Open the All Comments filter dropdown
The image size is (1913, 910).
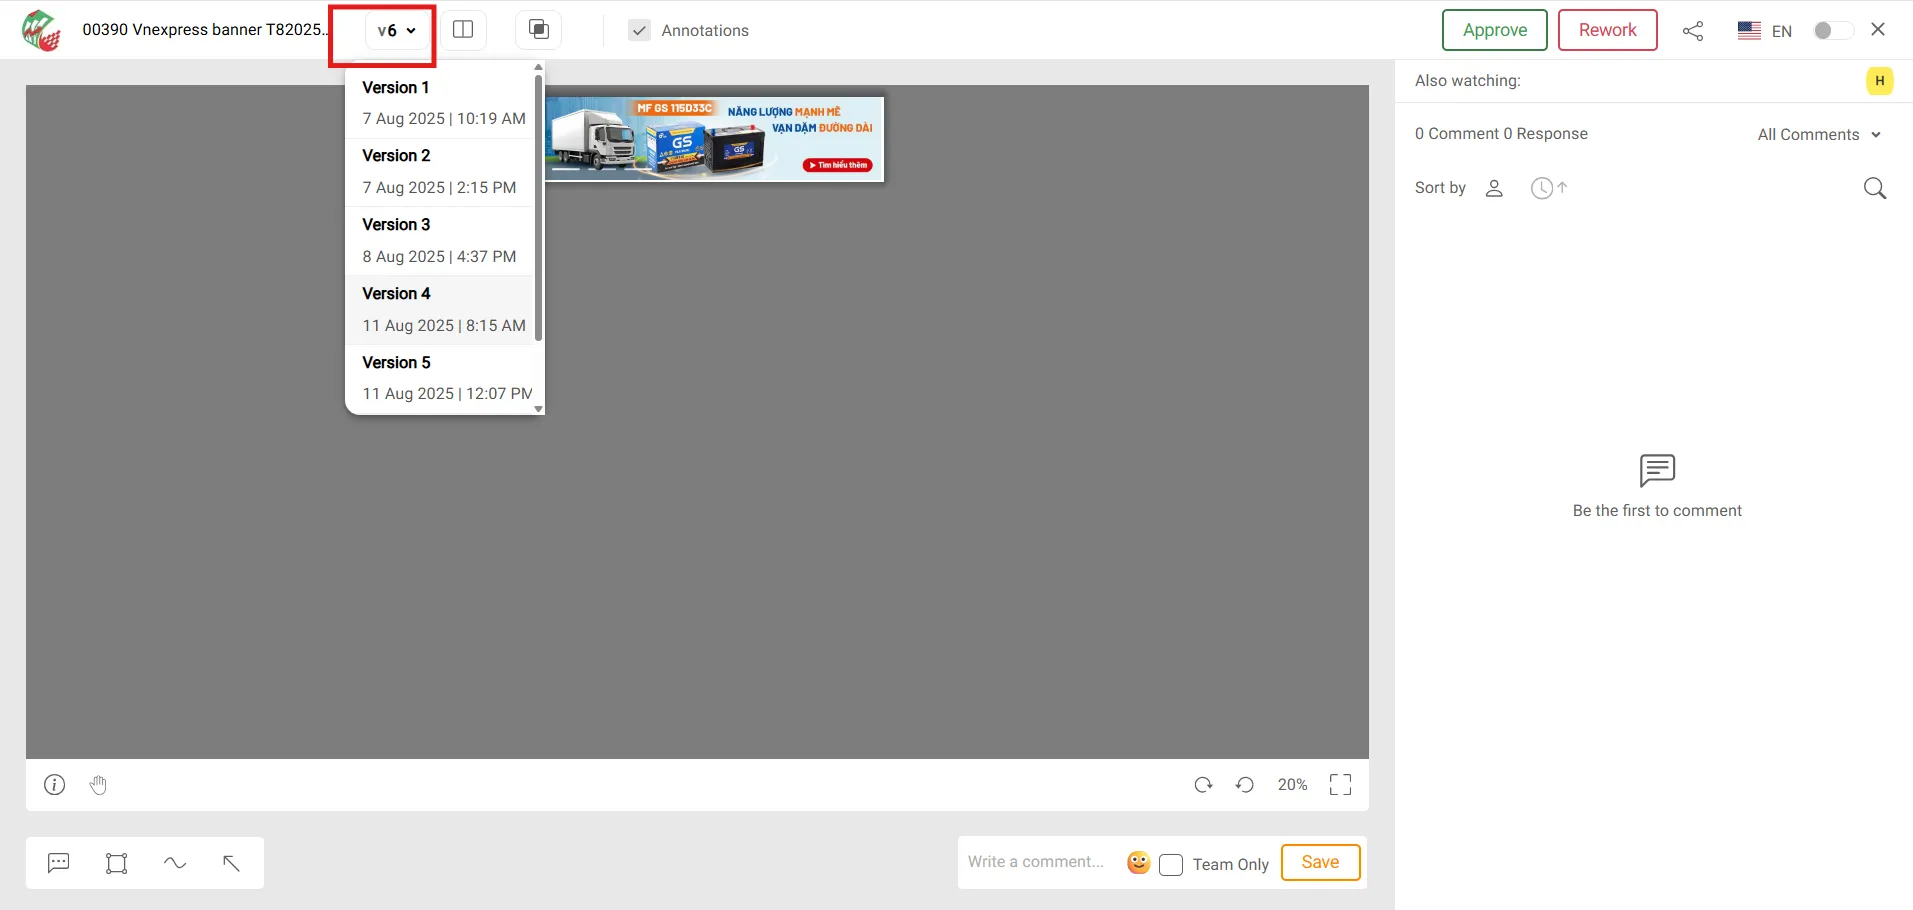pos(1819,135)
